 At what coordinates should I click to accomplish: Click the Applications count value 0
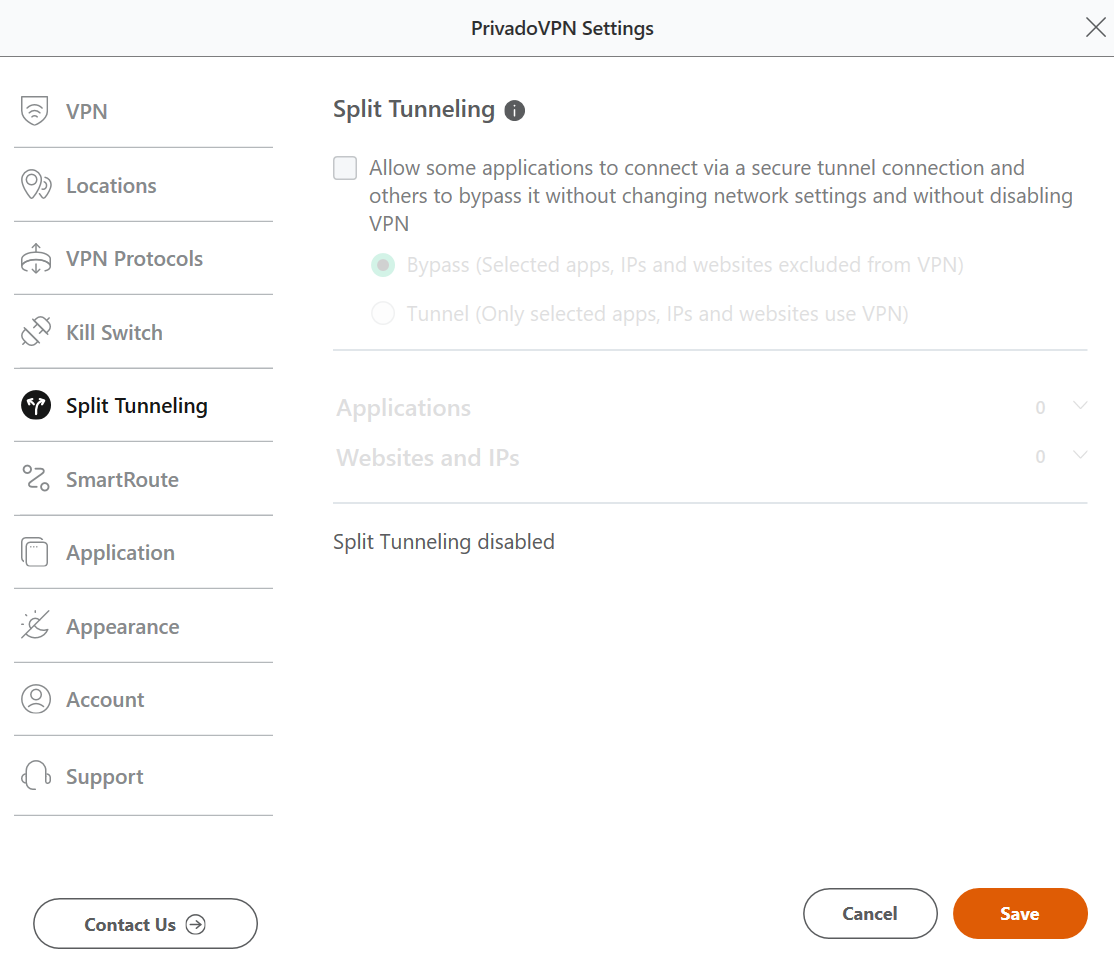(x=1040, y=408)
